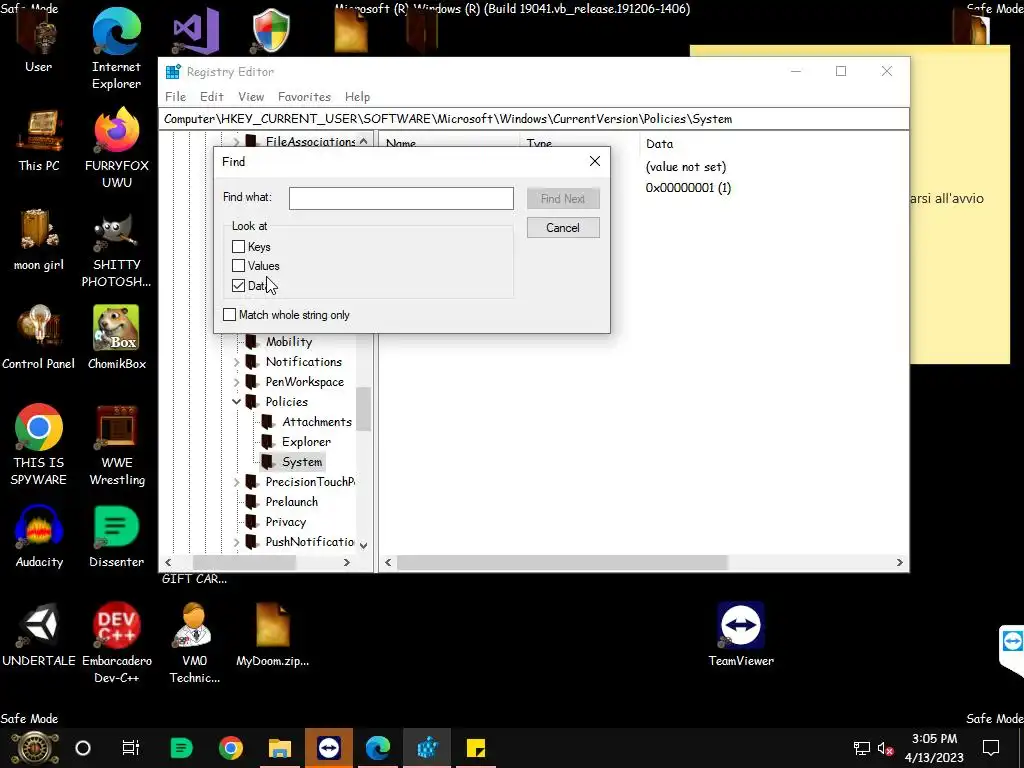Open the File menu
The image size is (1024, 768).
pyautogui.click(x=175, y=97)
